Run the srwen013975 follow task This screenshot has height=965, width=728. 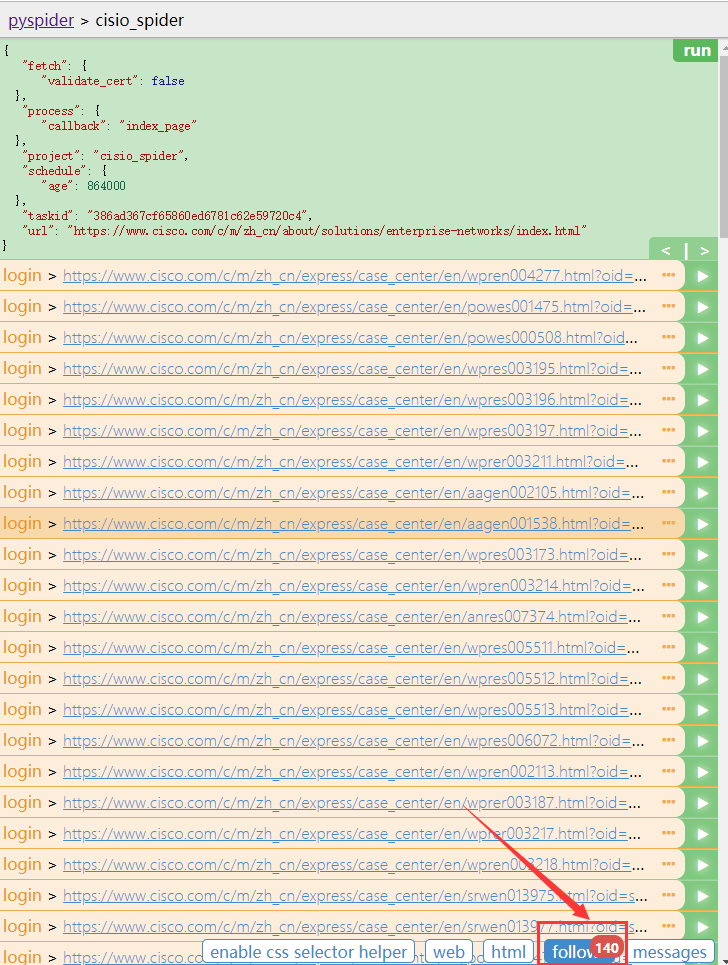[x=702, y=895]
